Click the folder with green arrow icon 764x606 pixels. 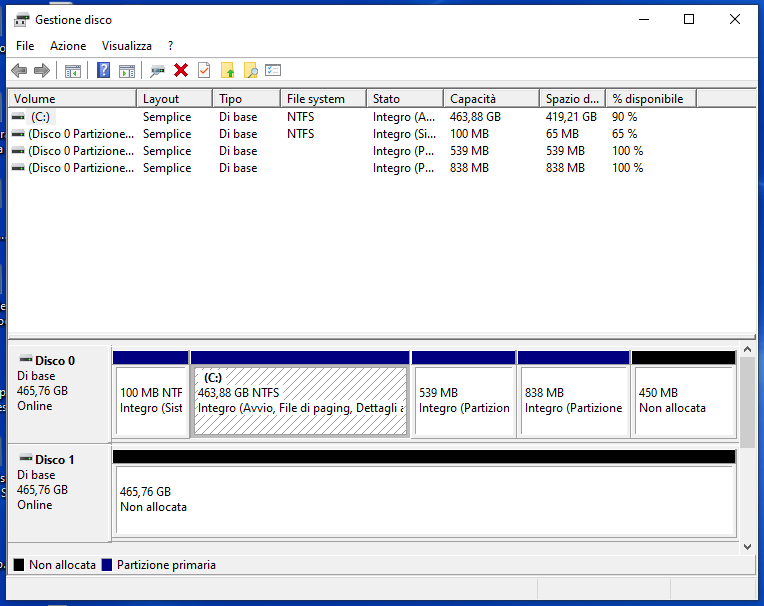228,70
